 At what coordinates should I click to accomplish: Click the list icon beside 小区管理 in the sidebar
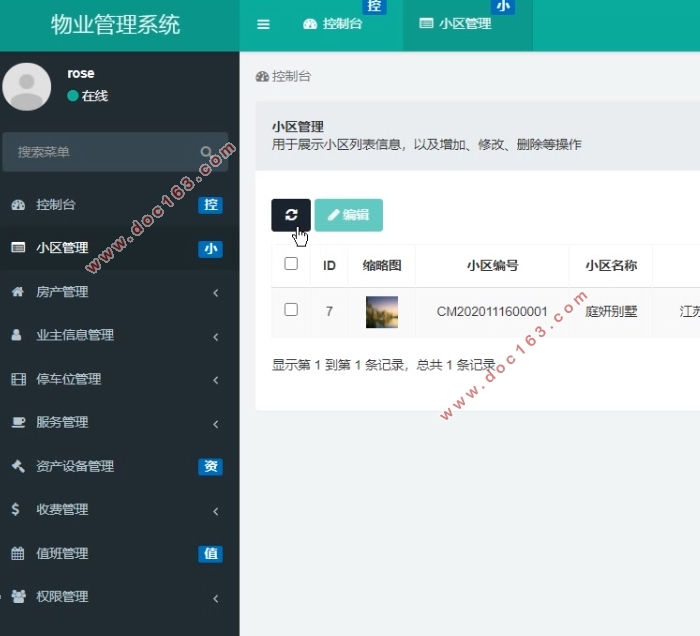[18, 247]
